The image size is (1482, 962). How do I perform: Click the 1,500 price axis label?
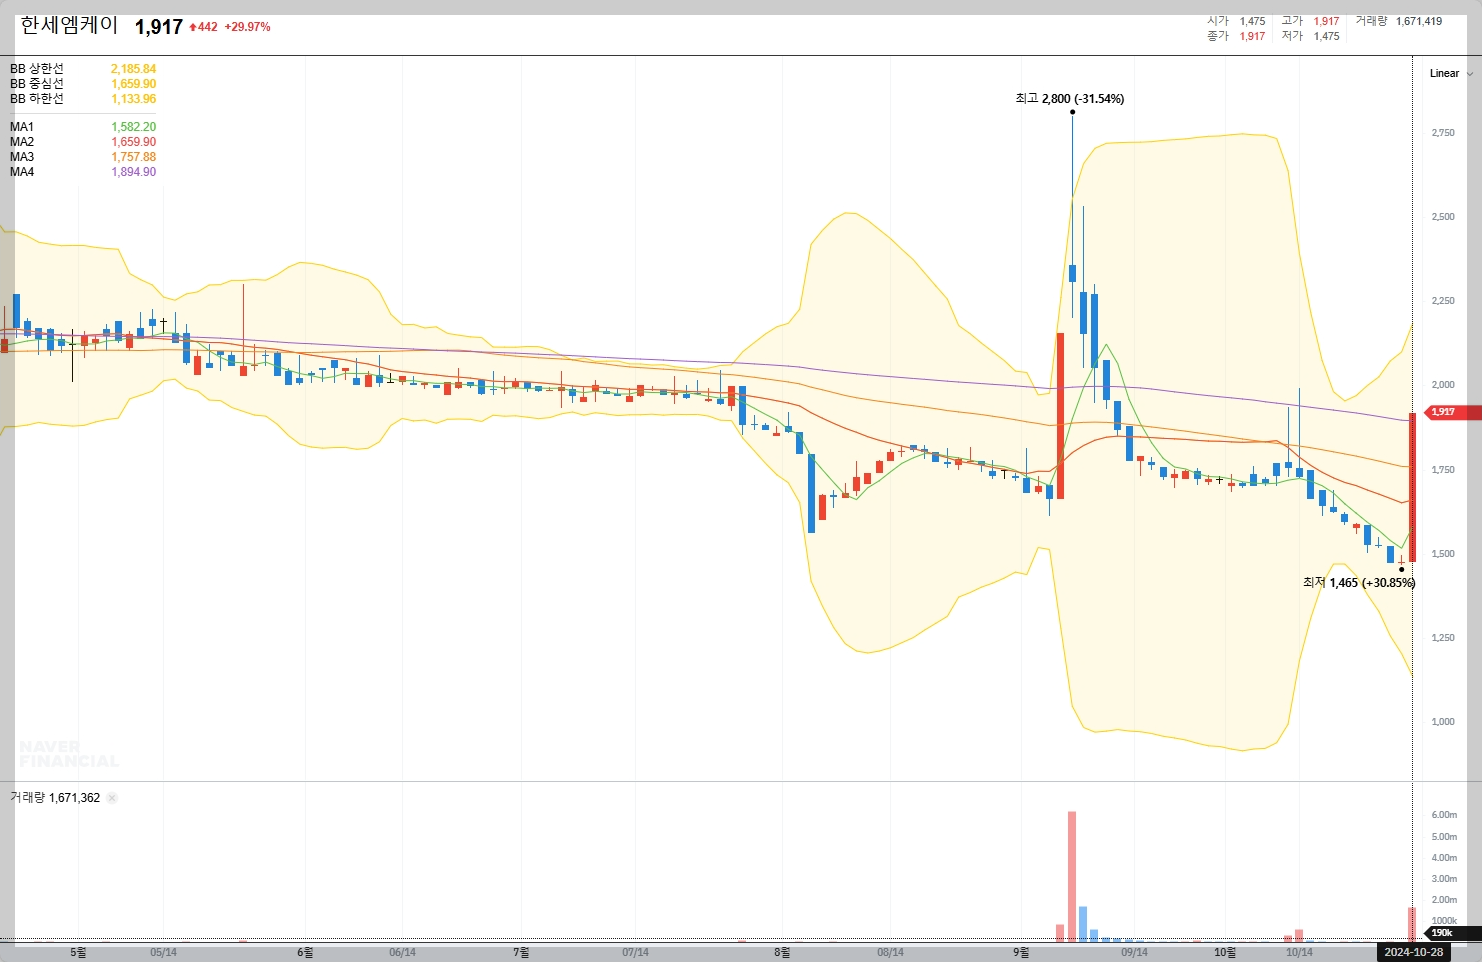tap(1443, 554)
